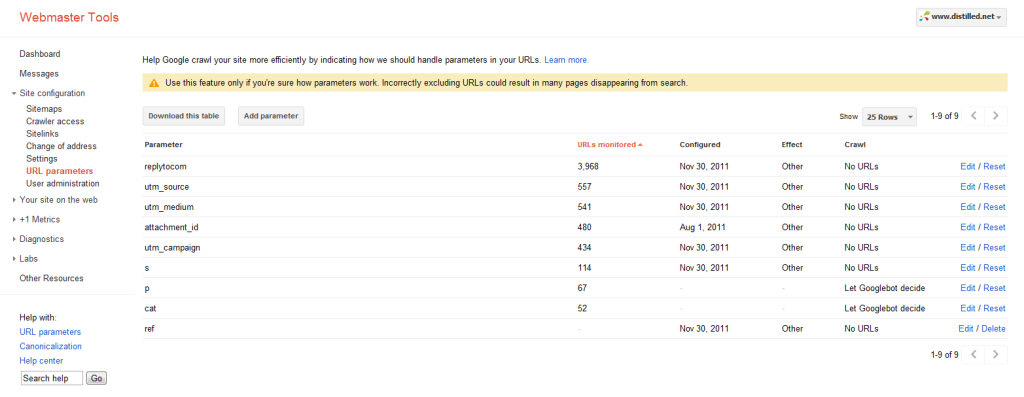Screen dimensions: 1024x397
Task: Reset the attachment_id parameter
Action: pyautogui.click(x=994, y=227)
